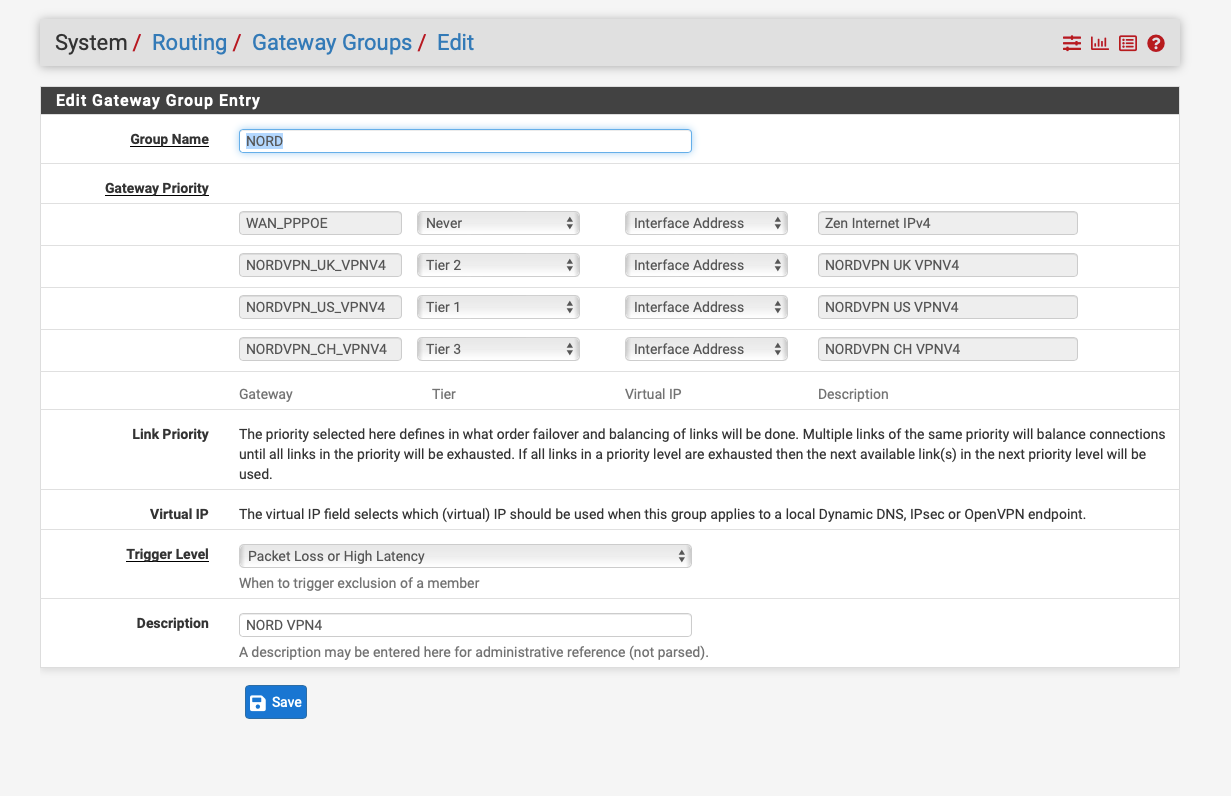Open Virtual IP dropdown in WAN_PPPOE row
Viewport: 1231px width, 796px height.
click(706, 223)
